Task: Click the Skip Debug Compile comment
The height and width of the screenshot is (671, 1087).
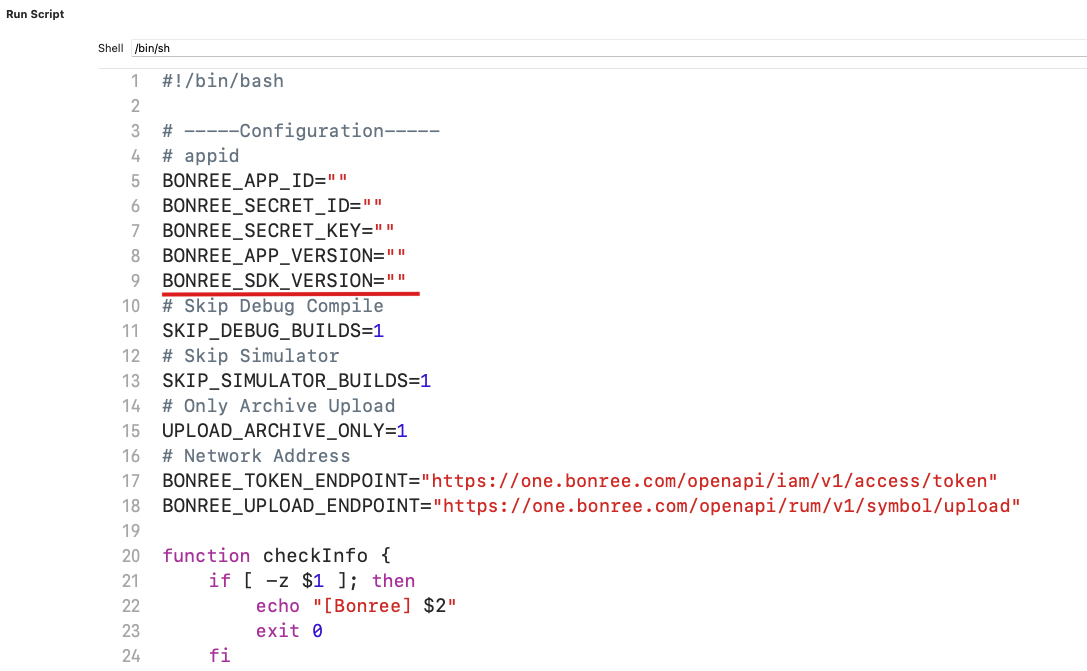Action: (x=272, y=306)
